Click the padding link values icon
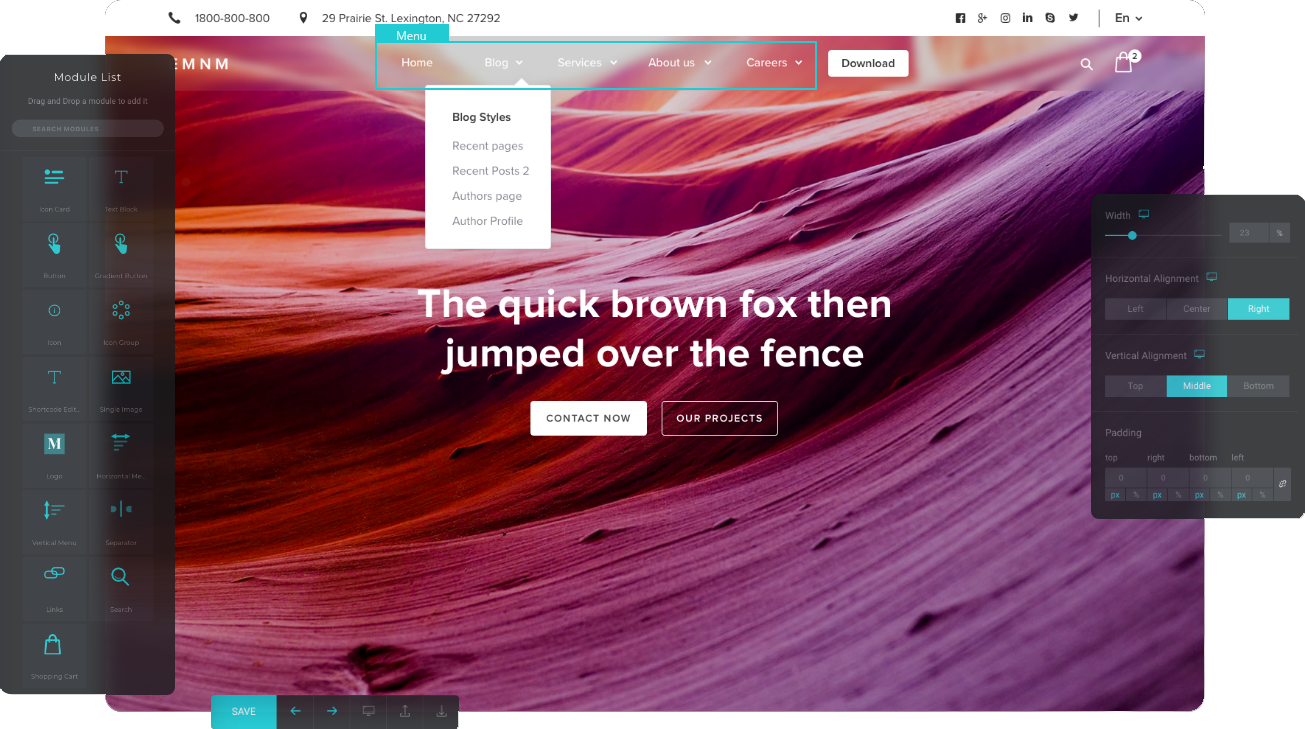The width and height of the screenshot is (1305, 729). pyautogui.click(x=1282, y=484)
